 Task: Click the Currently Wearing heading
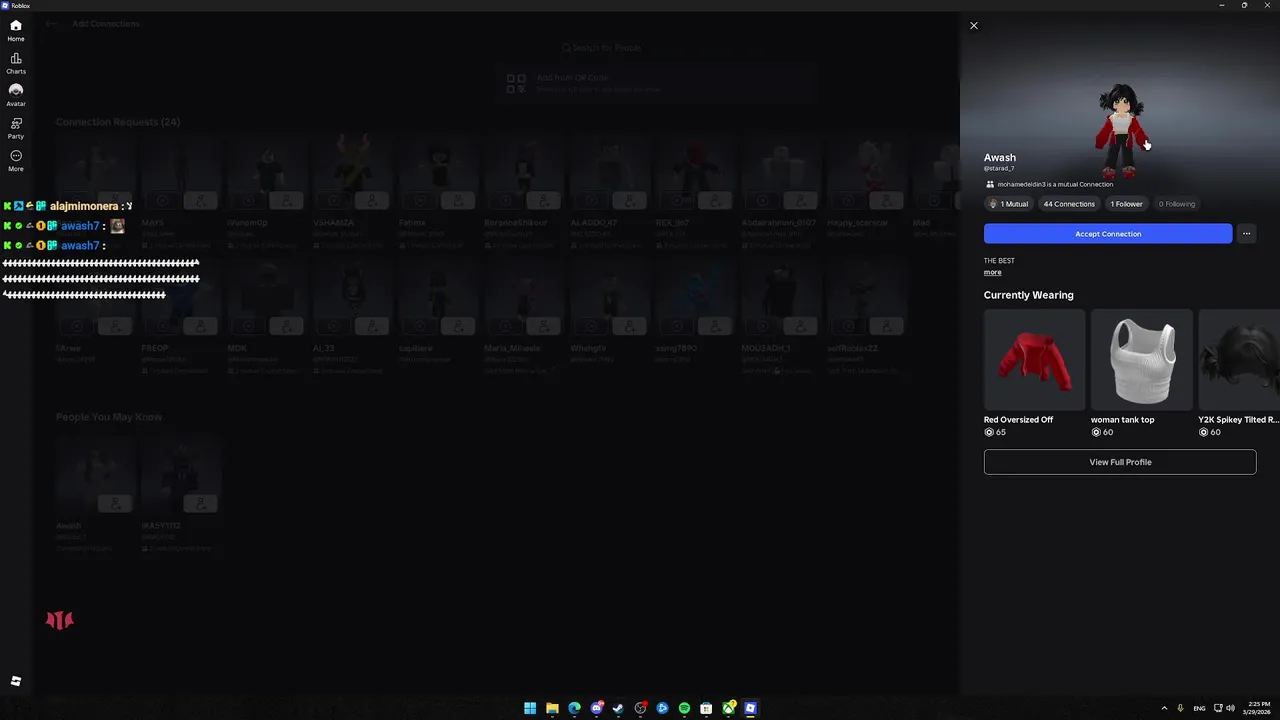tap(1029, 295)
